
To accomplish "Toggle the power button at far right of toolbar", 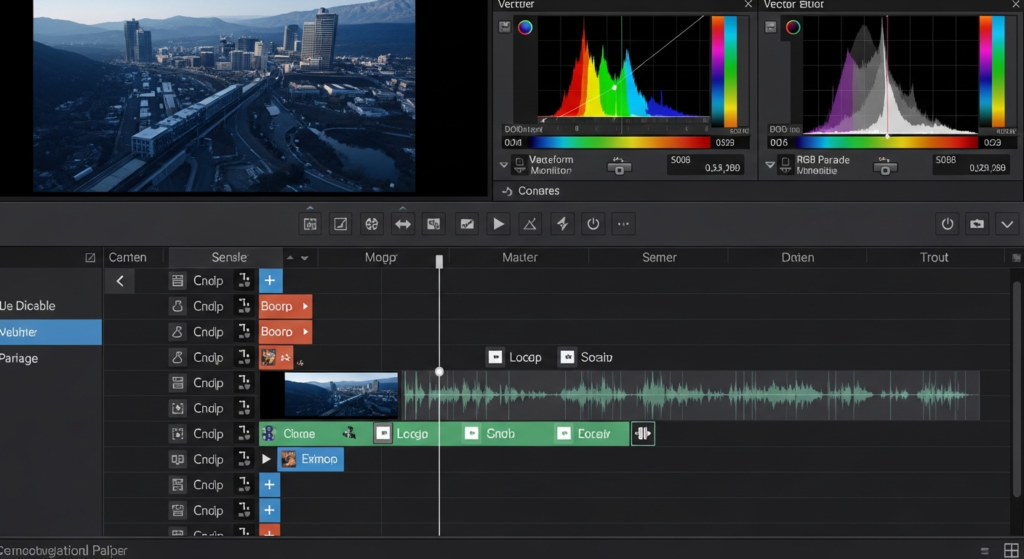I will tap(947, 224).
